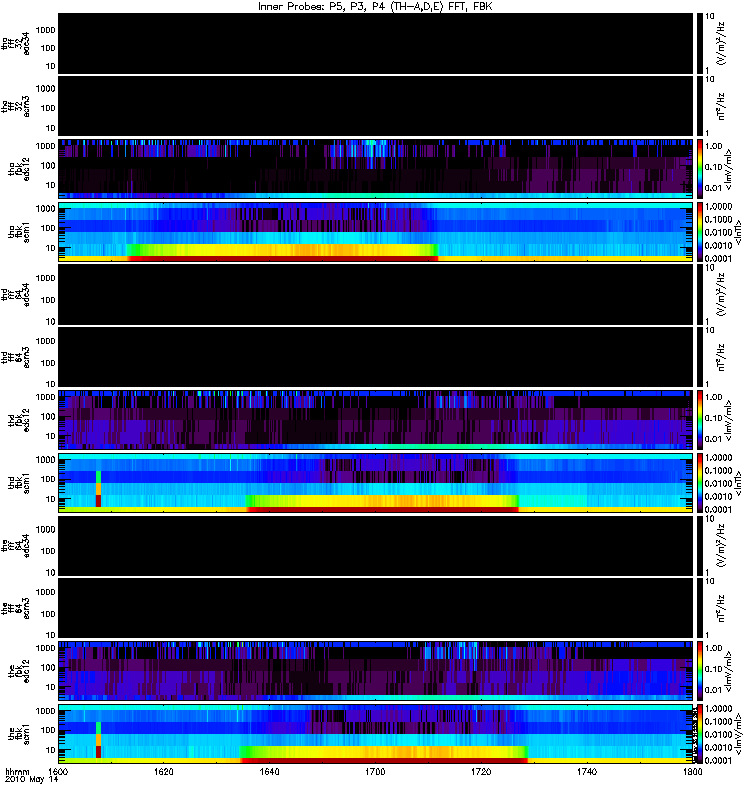
Task: Click the the fbk scm1 spectrogram panel
Action: tap(375, 734)
